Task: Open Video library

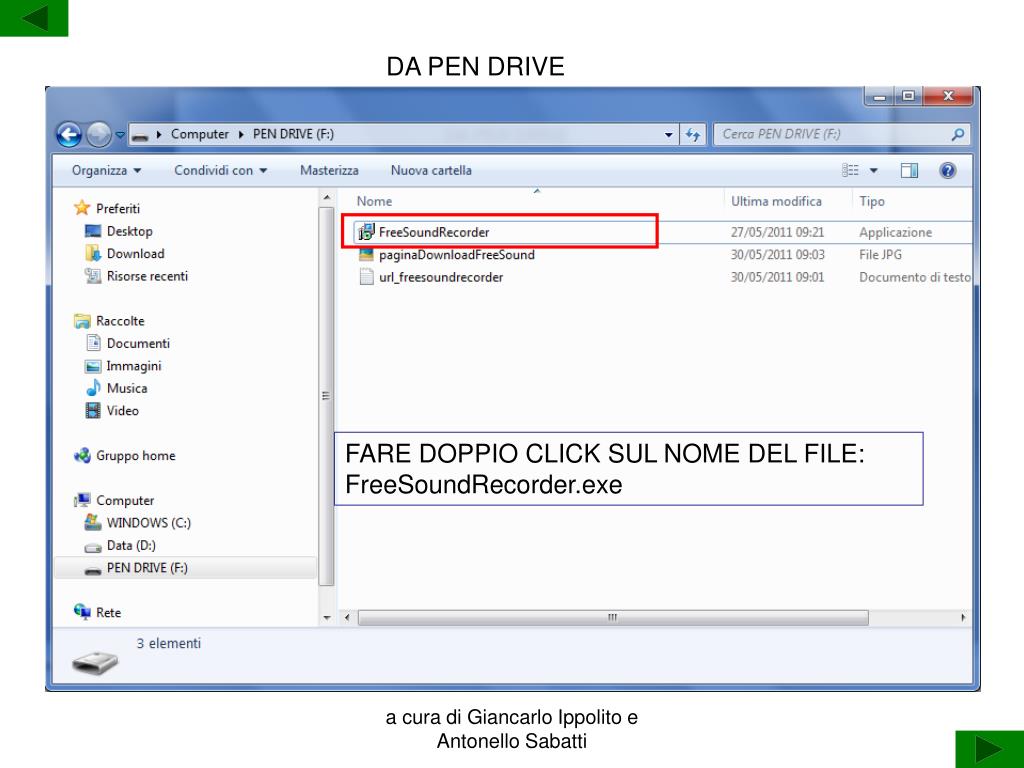Action: click(x=123, y=411)
